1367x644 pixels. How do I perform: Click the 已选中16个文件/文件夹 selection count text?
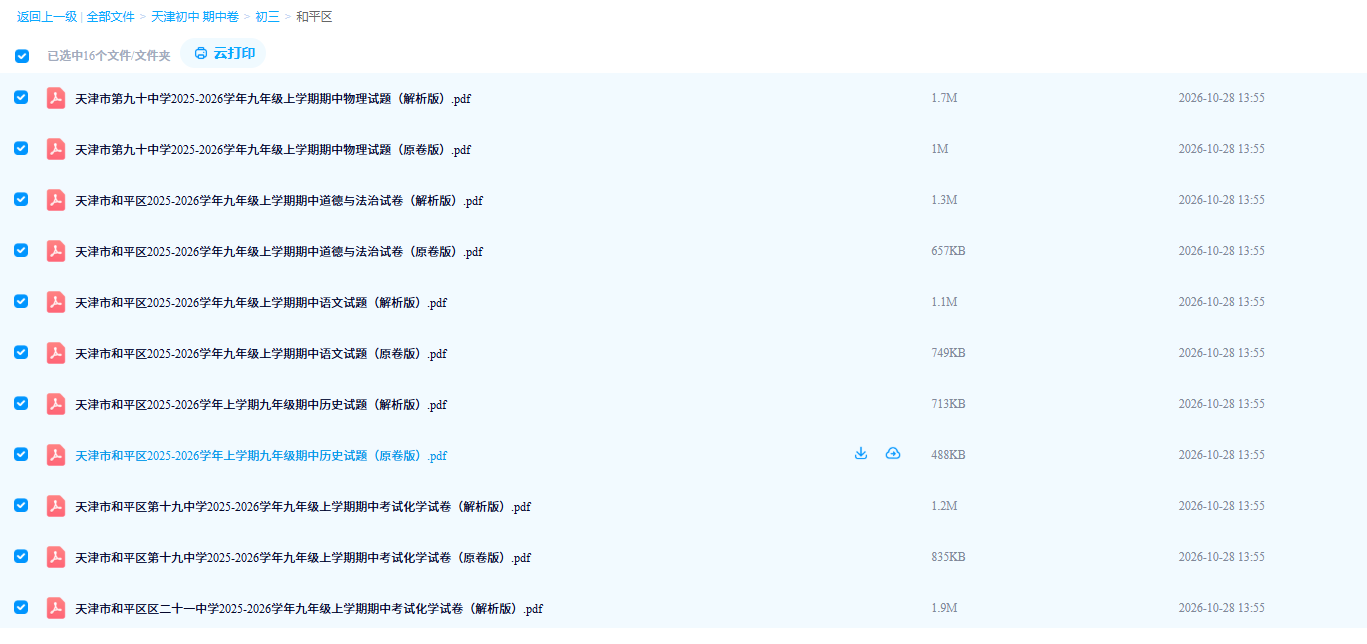tap(109, 56)
